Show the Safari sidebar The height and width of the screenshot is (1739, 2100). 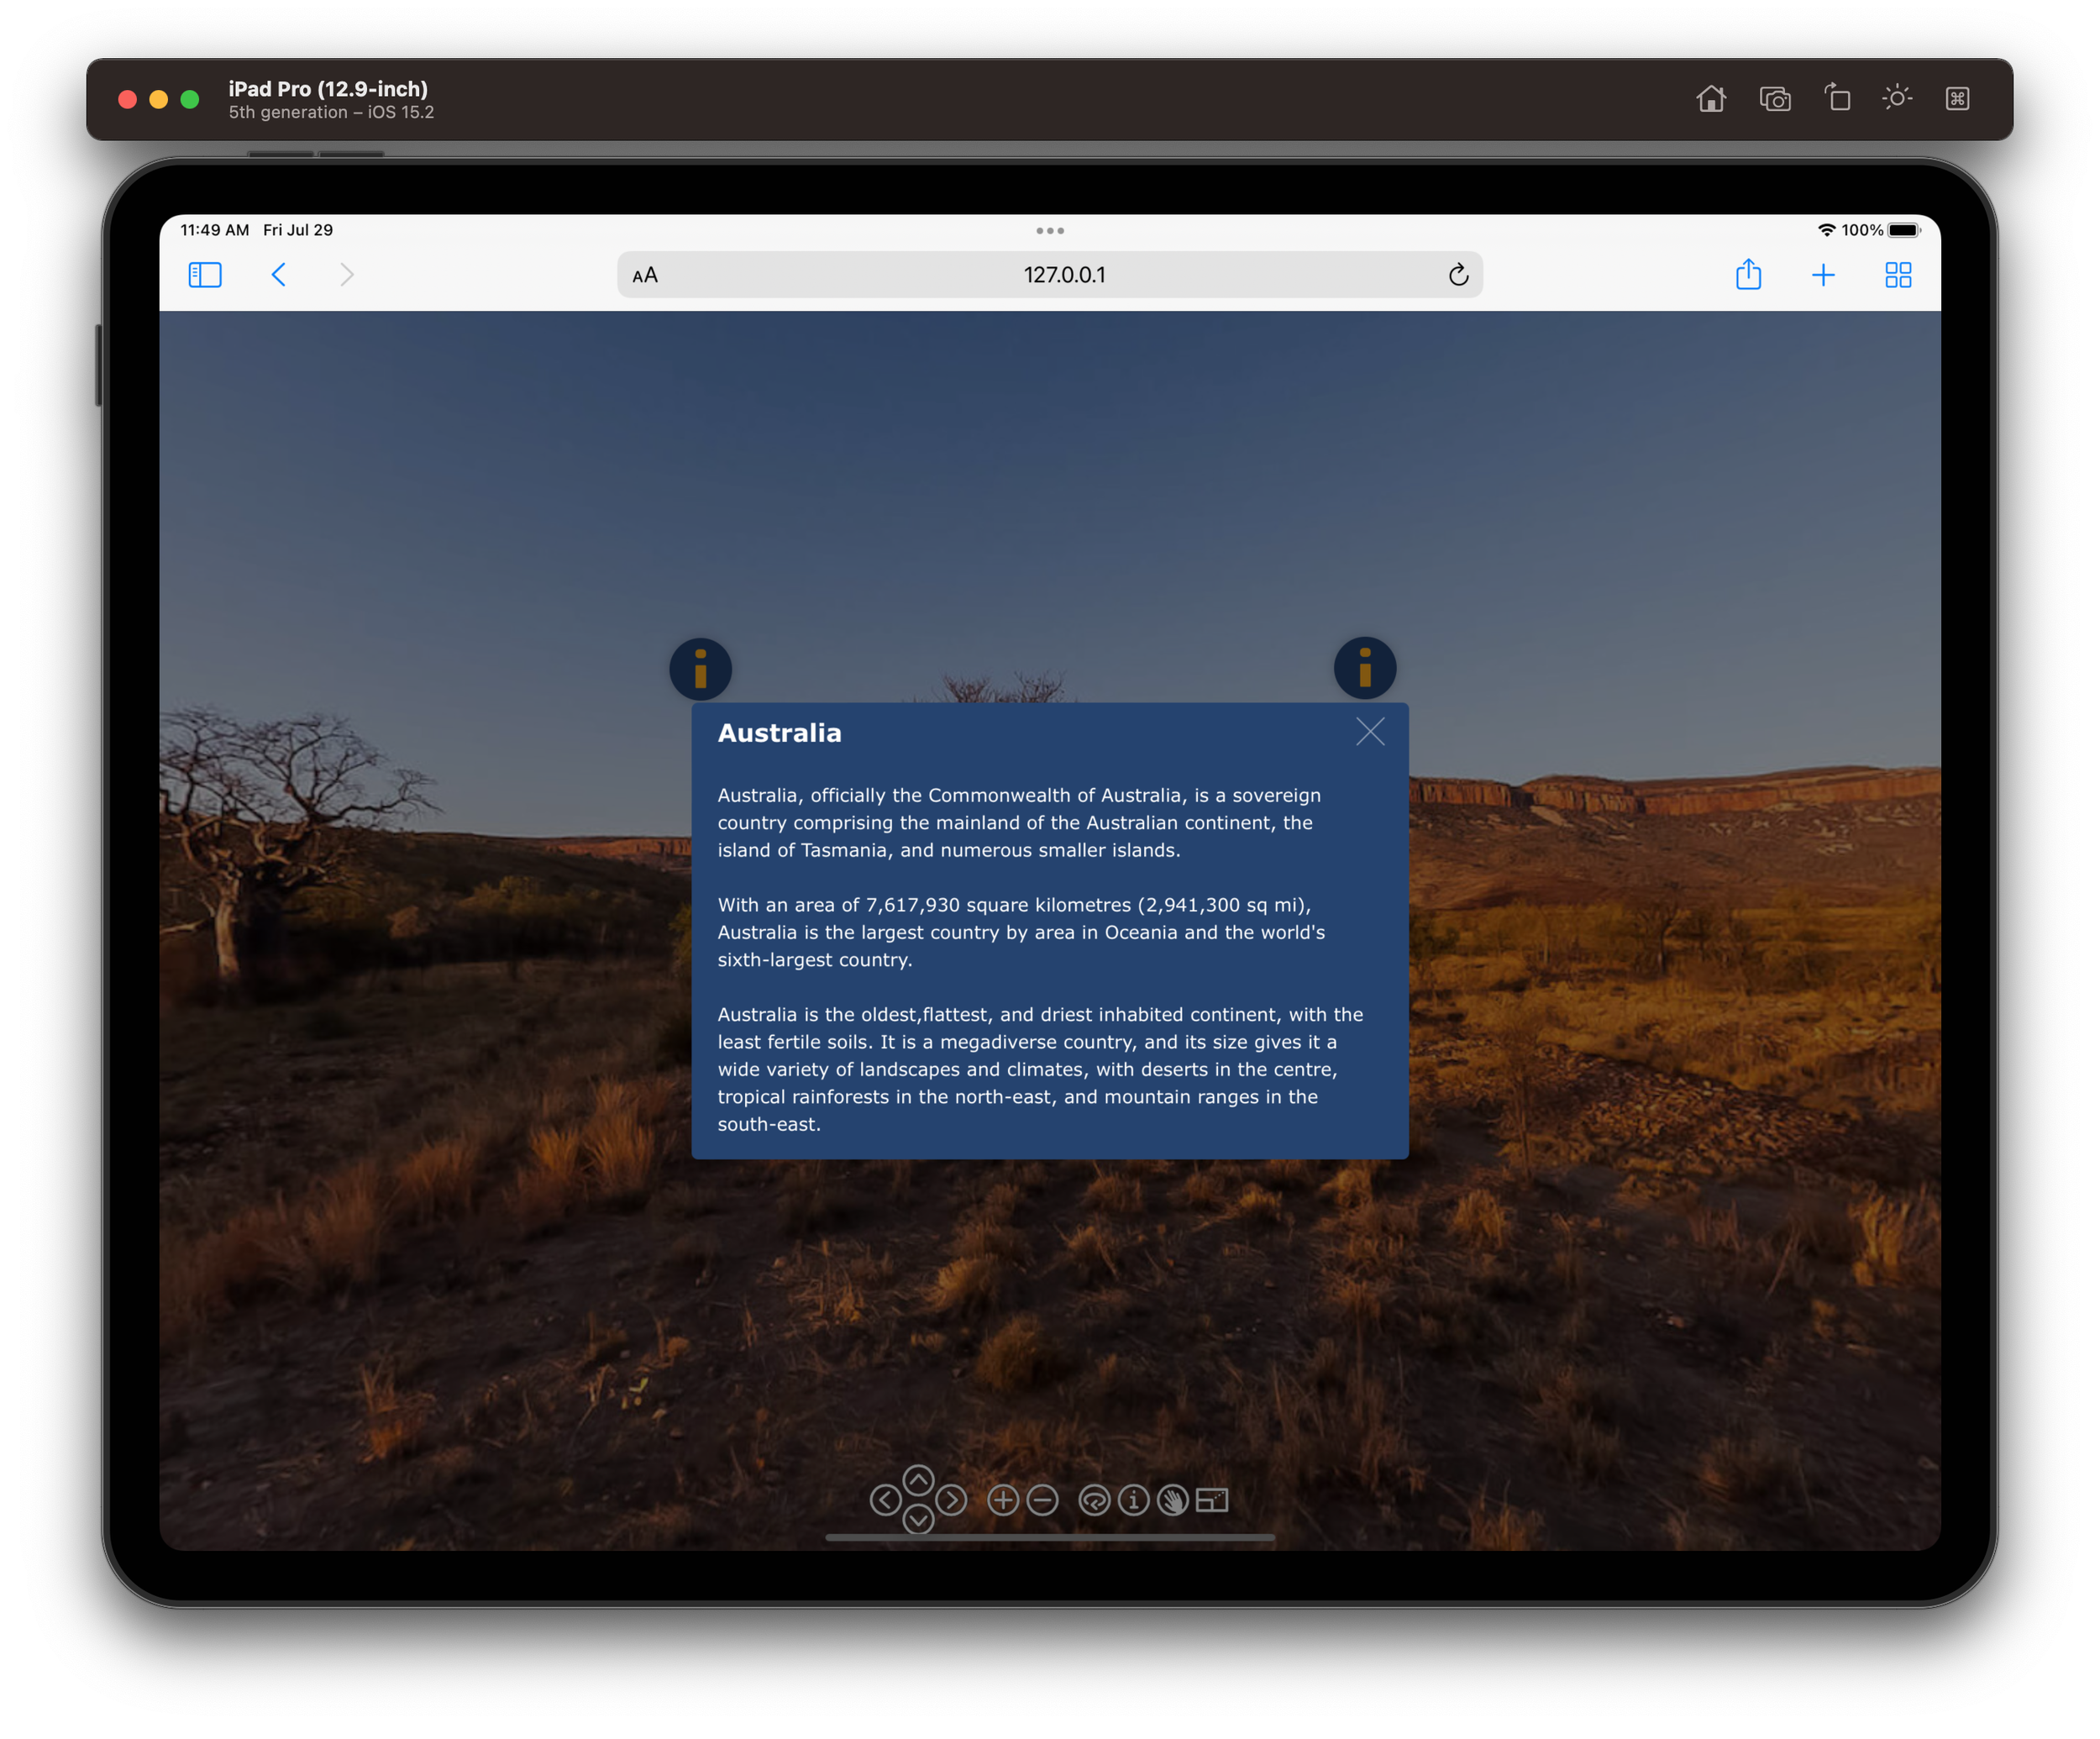pyautogui.click(x=205, y=275)
